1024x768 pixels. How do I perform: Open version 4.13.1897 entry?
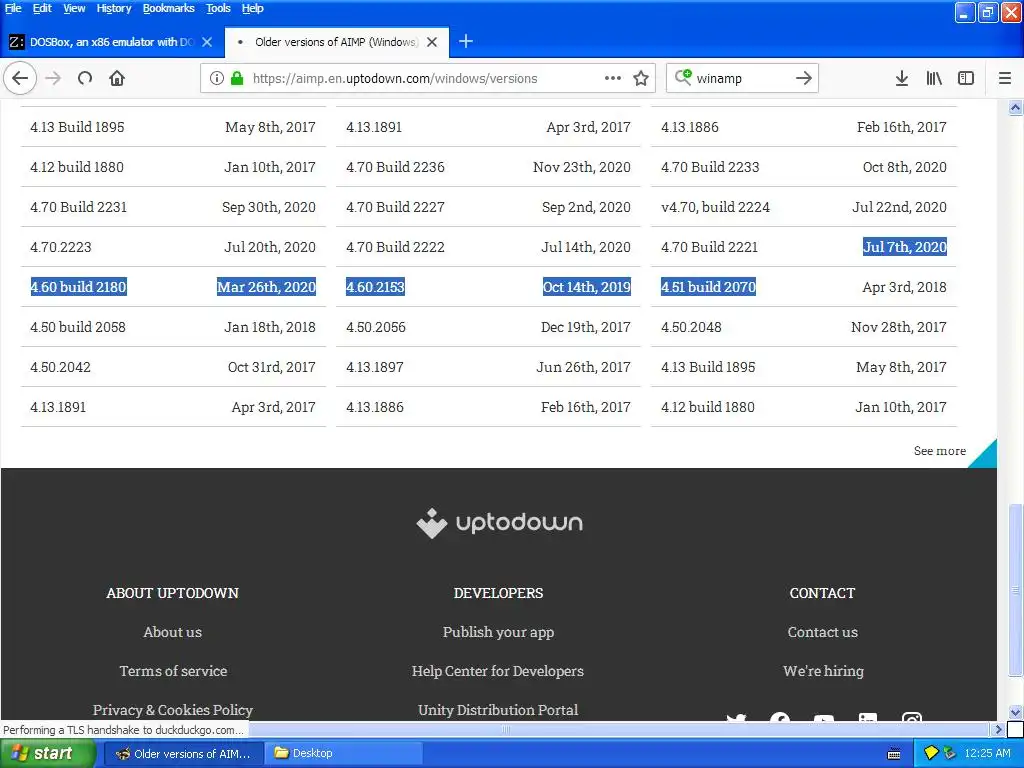pyautogui.click(x=375, y=367)
